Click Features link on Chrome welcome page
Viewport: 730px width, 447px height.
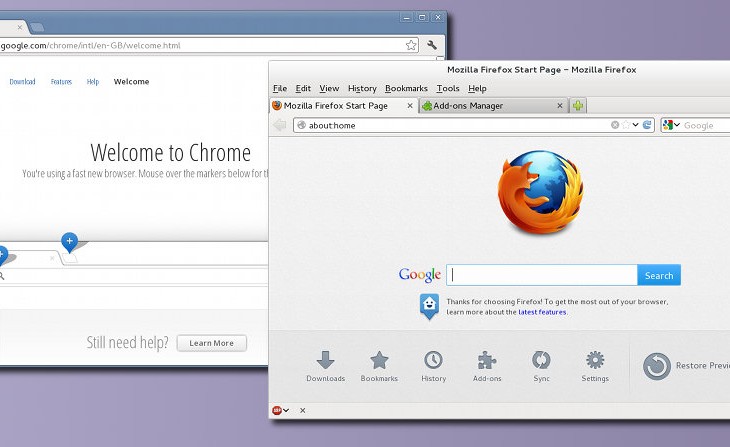61,81
